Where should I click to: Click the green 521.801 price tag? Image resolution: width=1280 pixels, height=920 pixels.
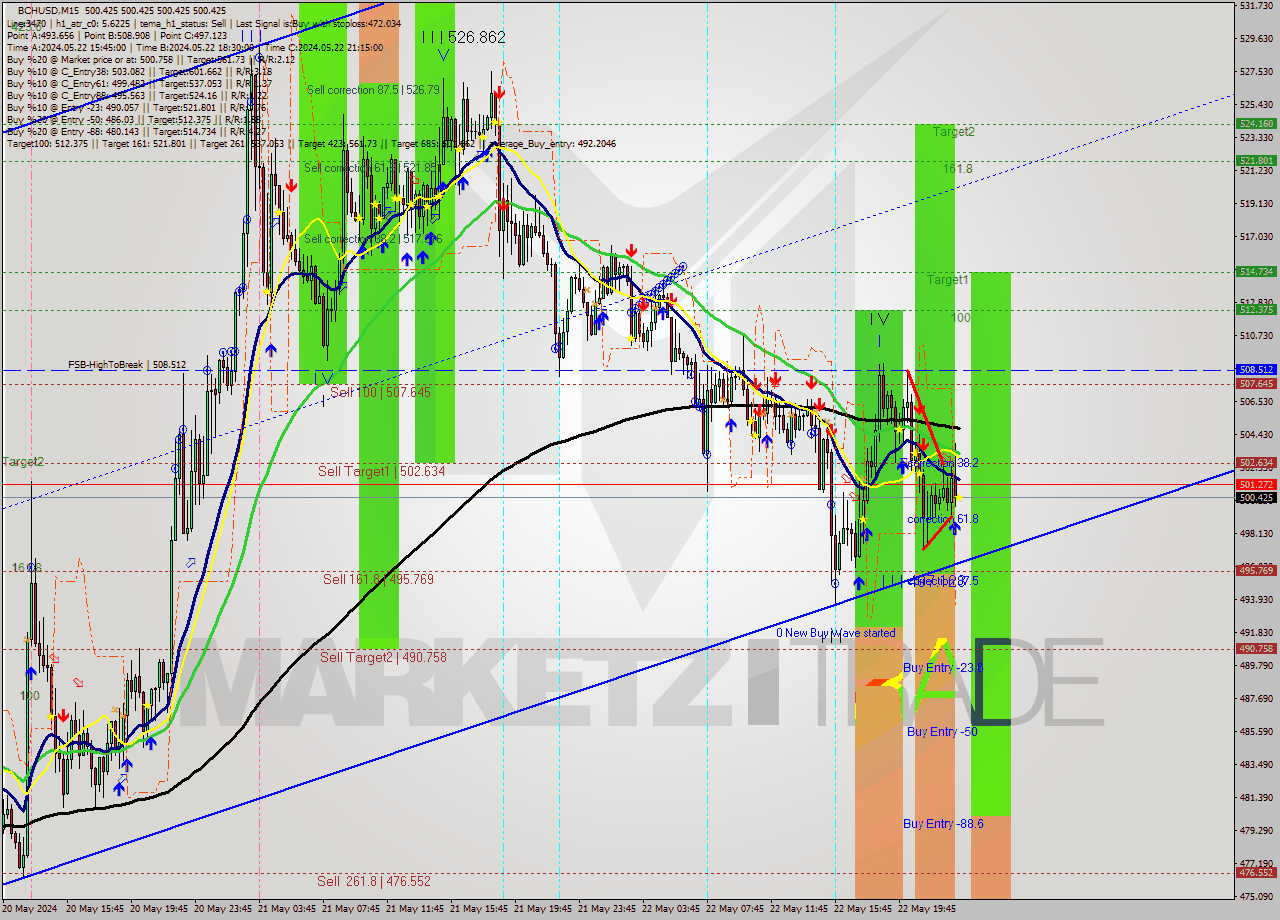tap(1256, 160)
